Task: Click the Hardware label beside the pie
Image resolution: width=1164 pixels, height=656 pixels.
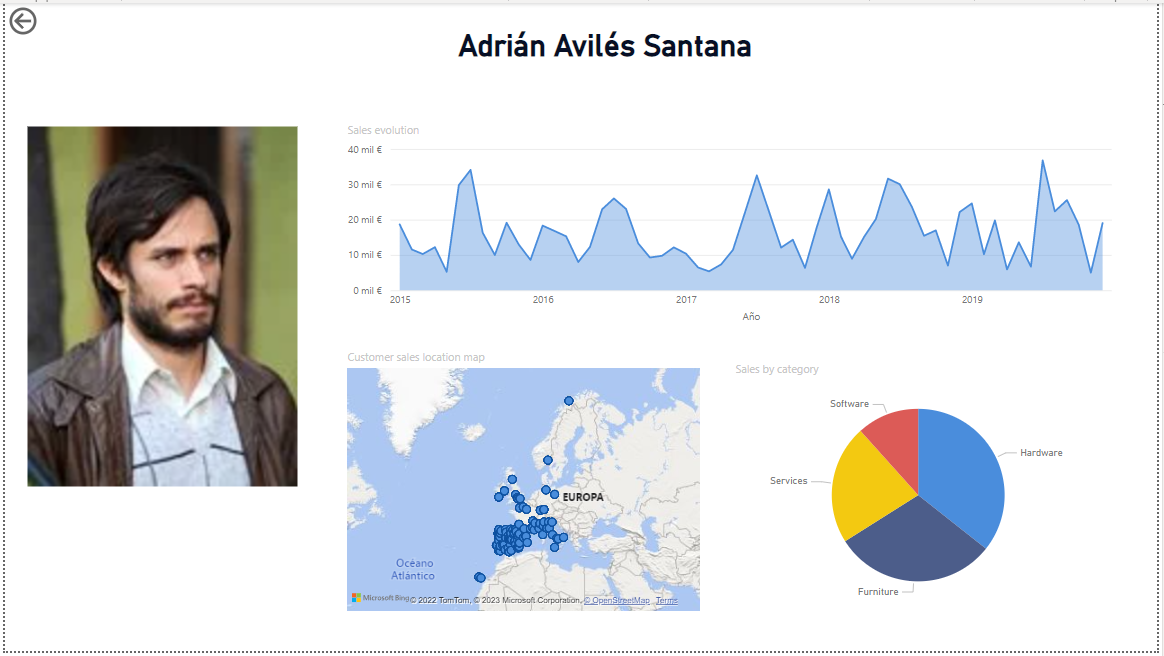Action: (x=1041, y=453)
